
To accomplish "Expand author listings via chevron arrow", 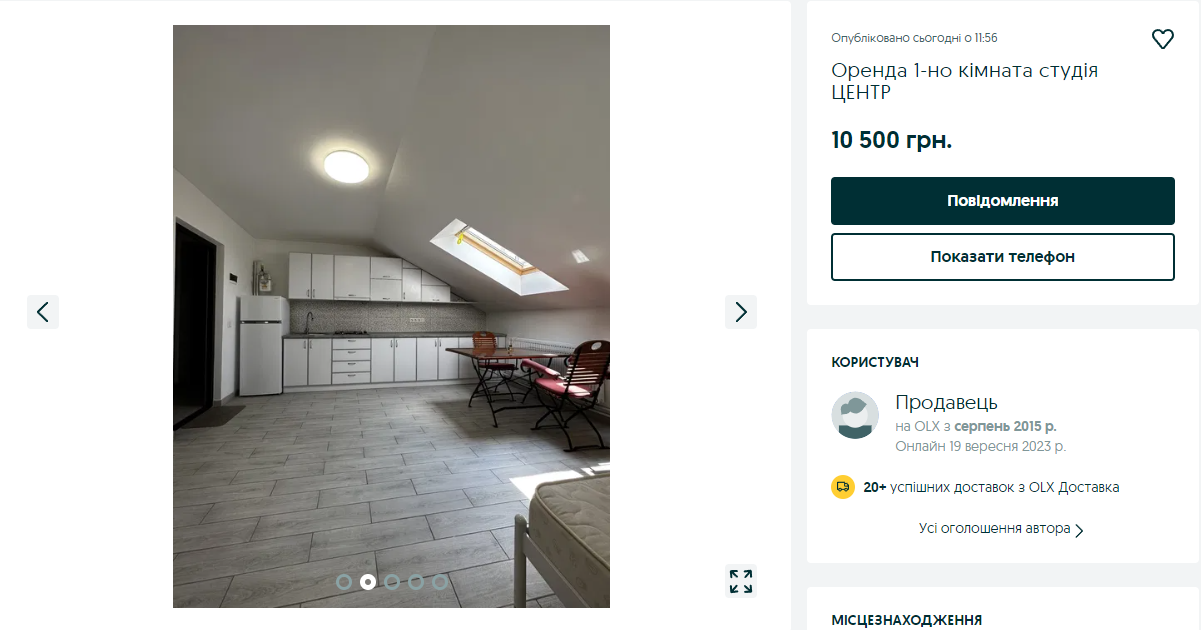I will (x=1079, y=530).
